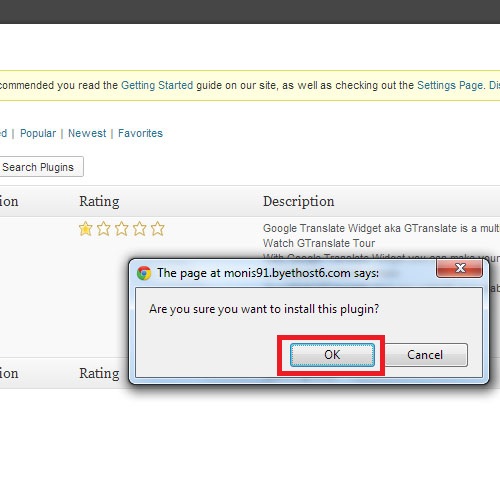The width and height of the screenshot is (500, 500).
Task: Click 'Are you sure you want to install' message
Action: click(264, 309)
